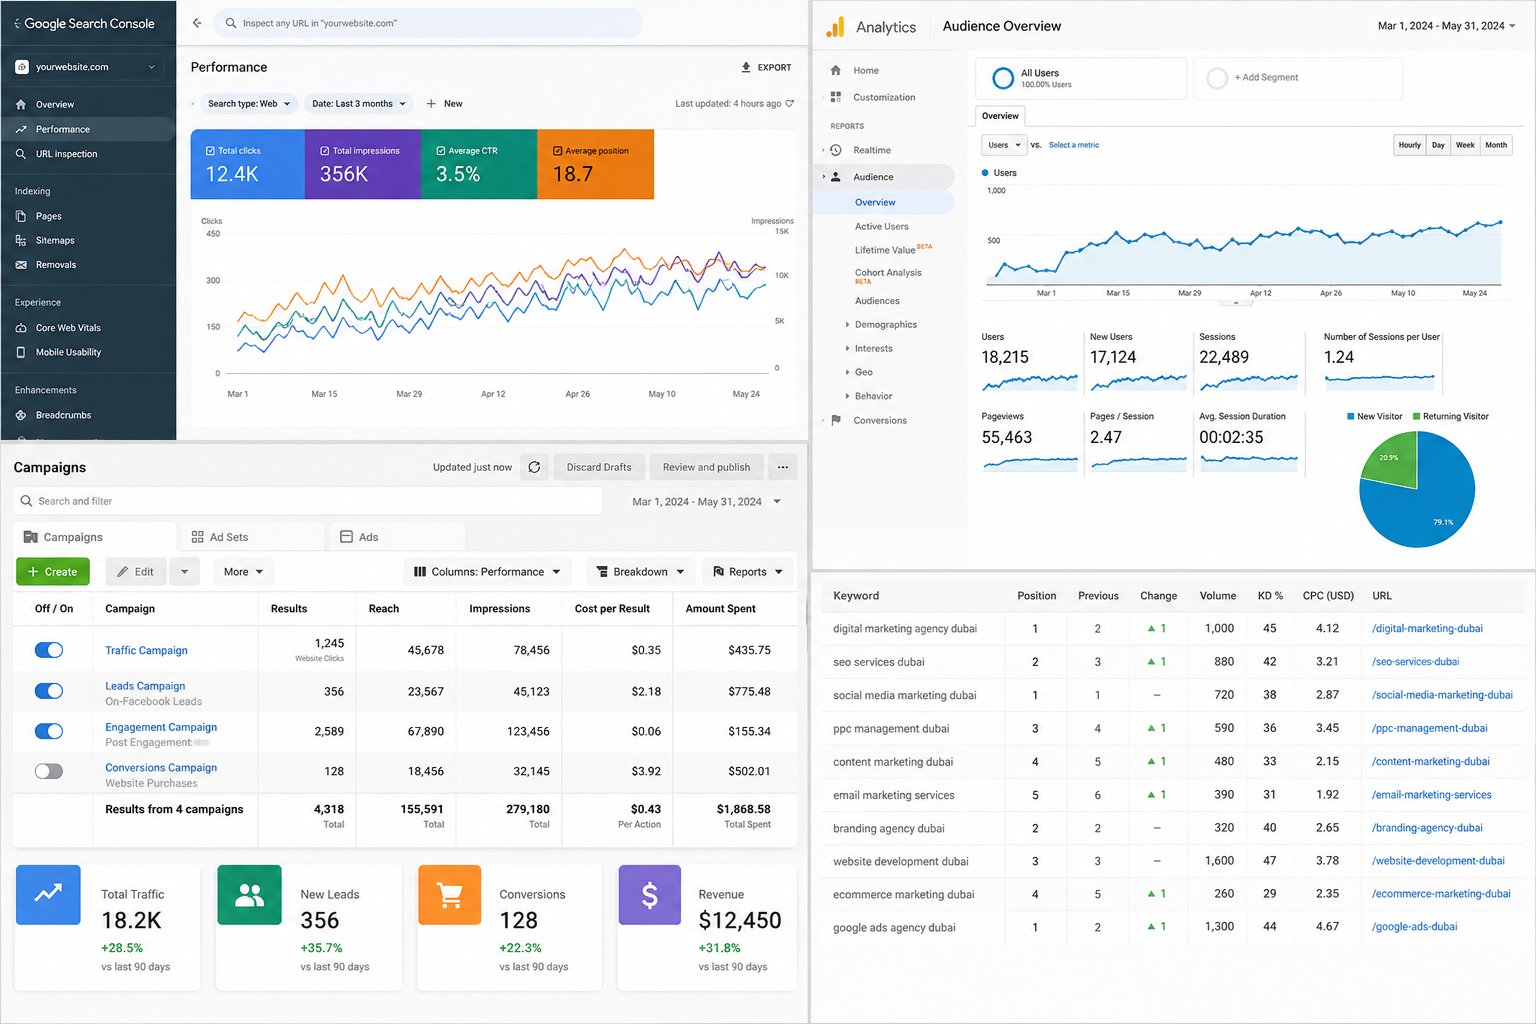
Task: Click the Mobile Usability phone icon
Action: (21, 352)
